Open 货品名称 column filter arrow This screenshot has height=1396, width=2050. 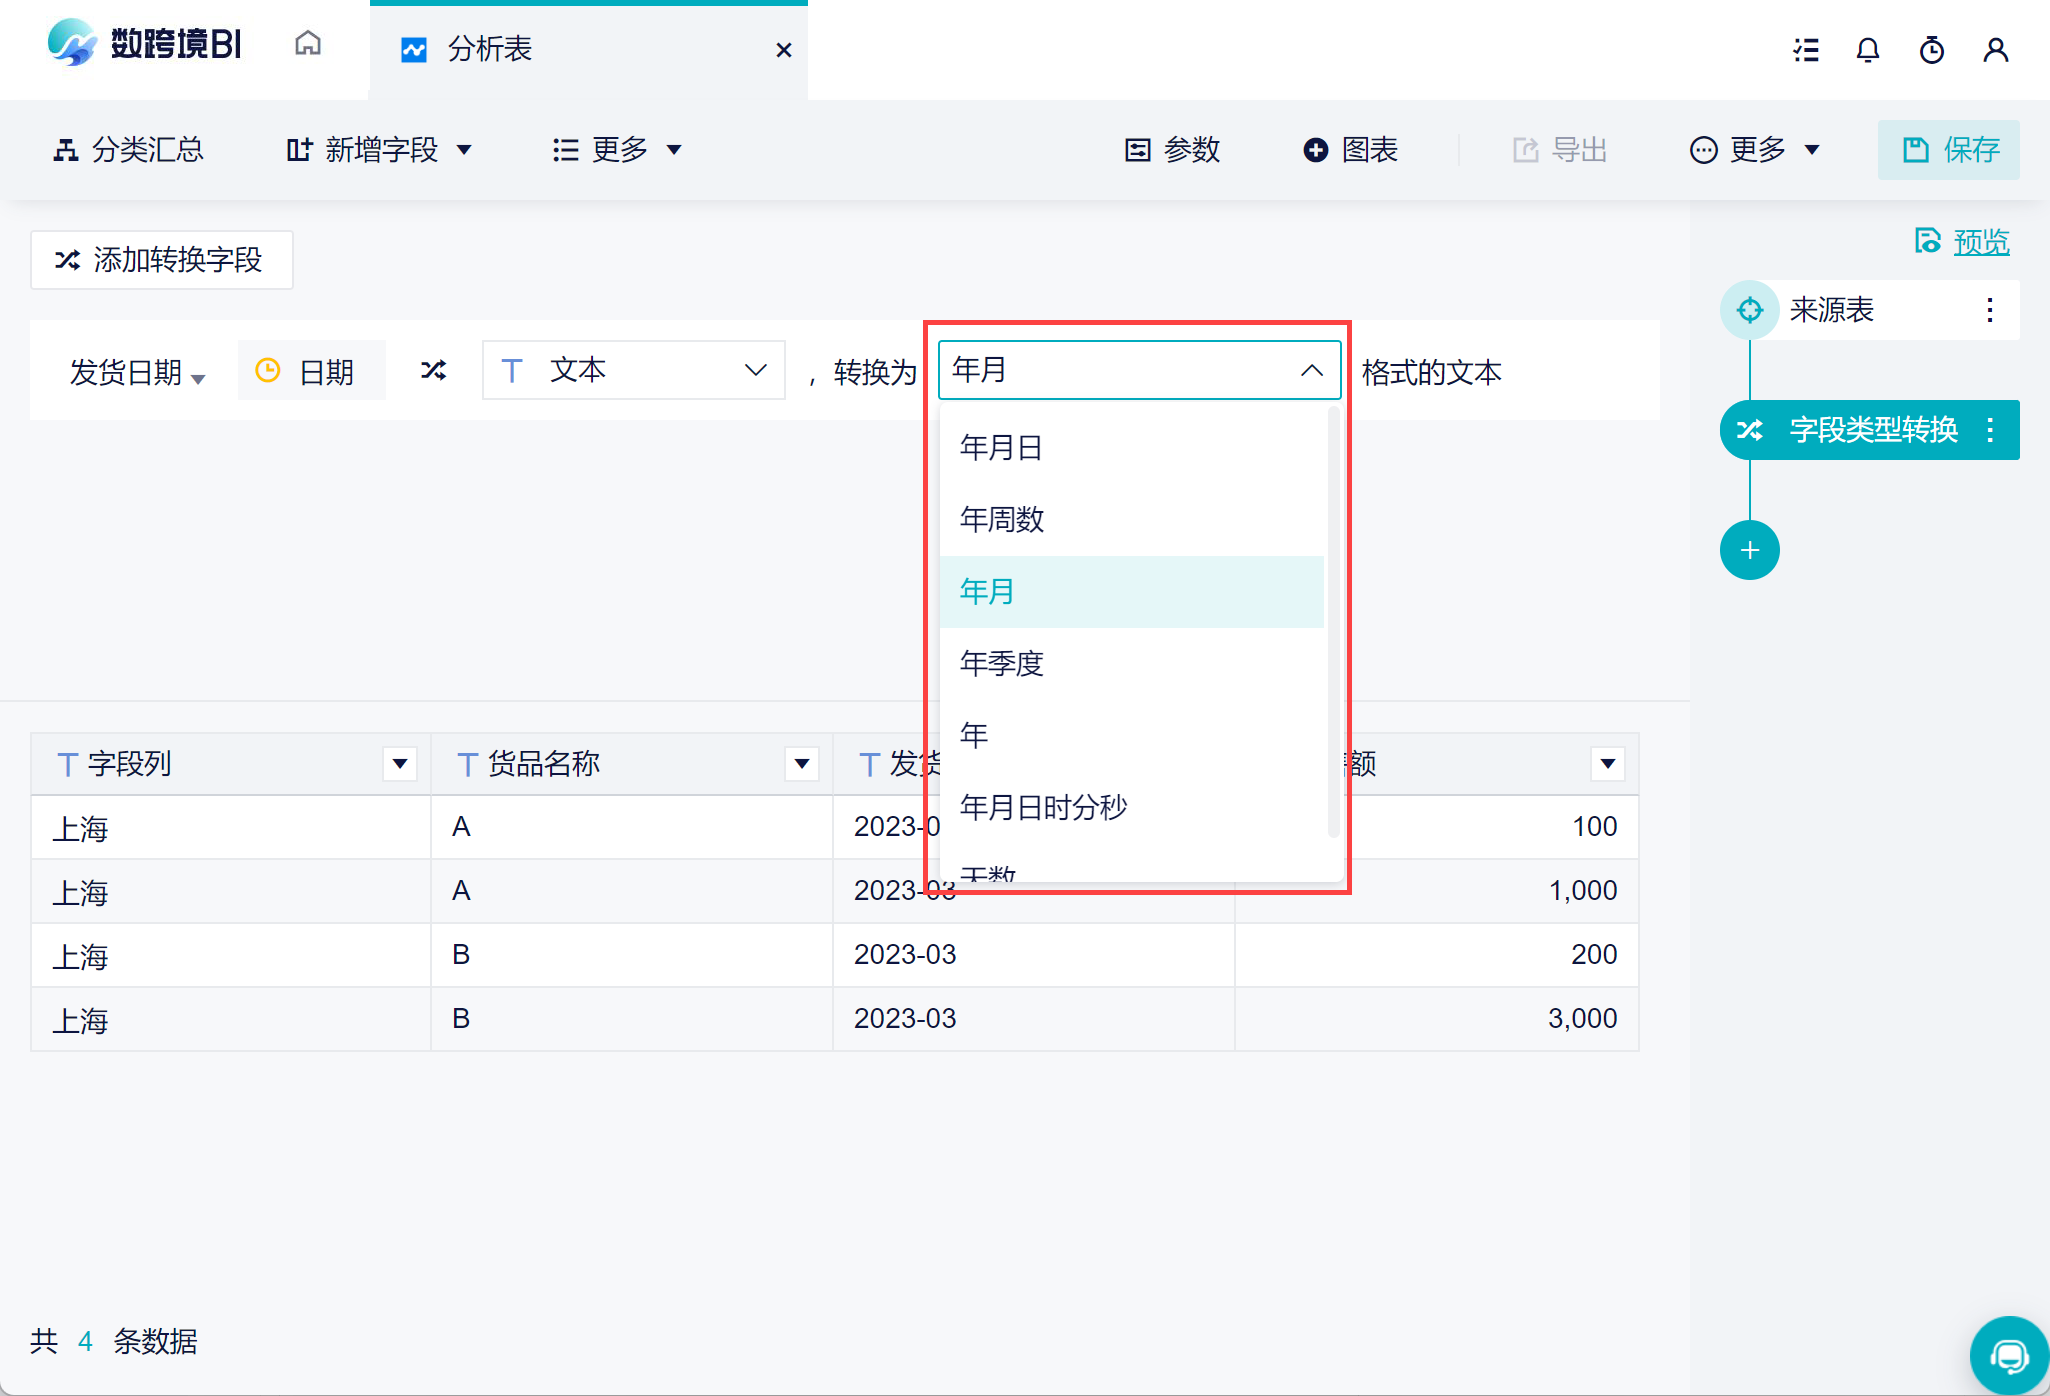801,764
